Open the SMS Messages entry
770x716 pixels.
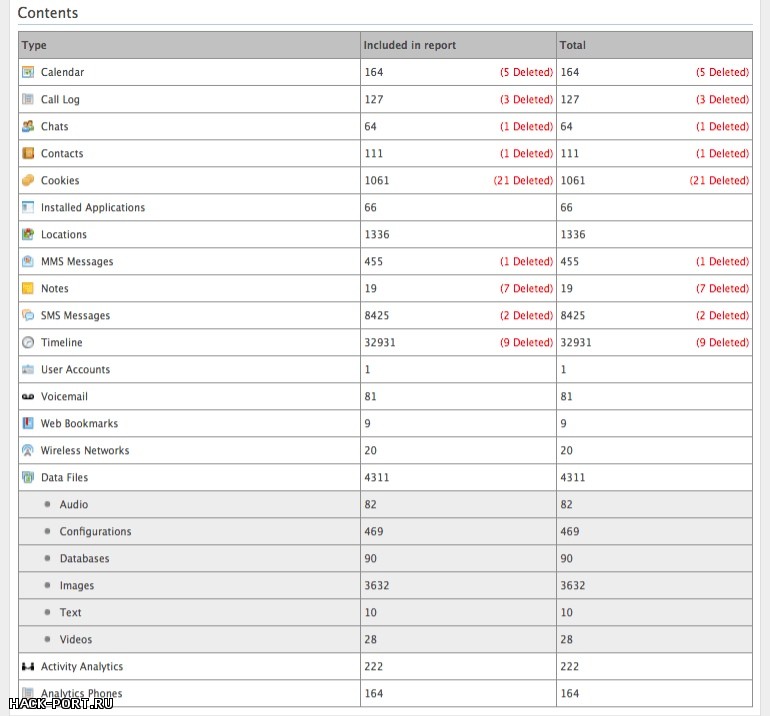click(x=75, y=315)
